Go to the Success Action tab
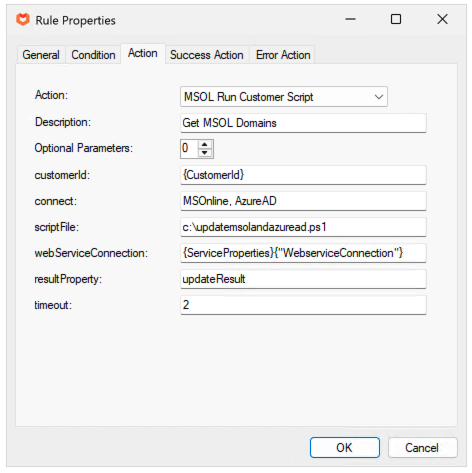 click(207, 55)
